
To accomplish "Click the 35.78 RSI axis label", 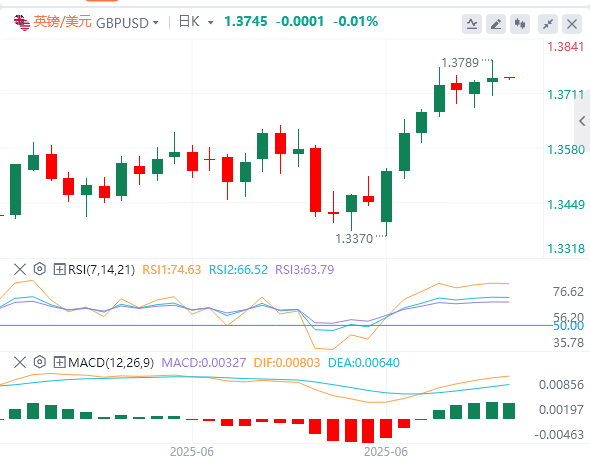I will [x=568, y=343].
